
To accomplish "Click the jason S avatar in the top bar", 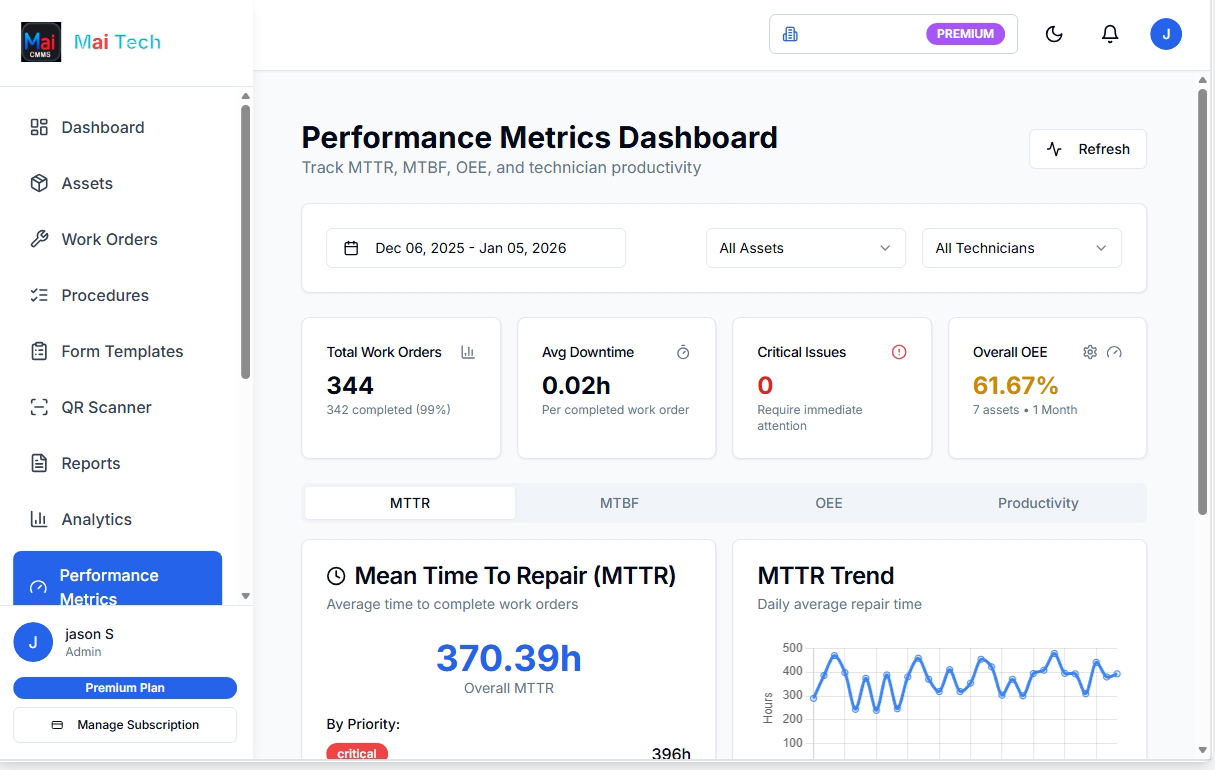I will 1166,33.
